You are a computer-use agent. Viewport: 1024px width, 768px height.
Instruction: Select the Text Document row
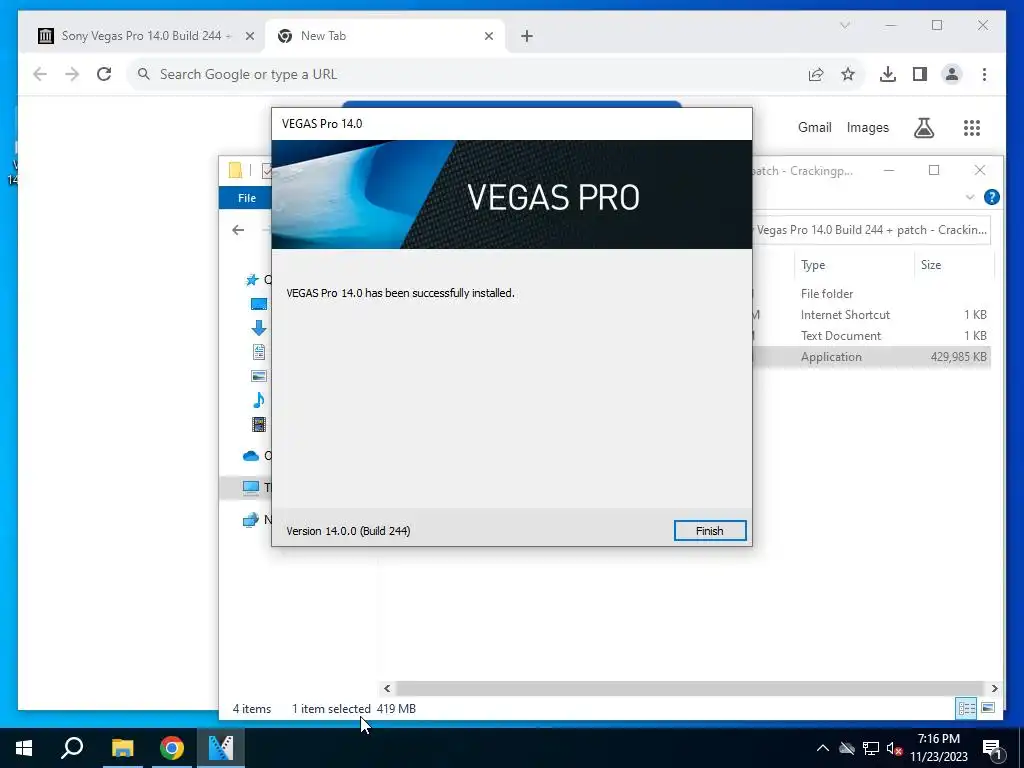coord(872,335)
